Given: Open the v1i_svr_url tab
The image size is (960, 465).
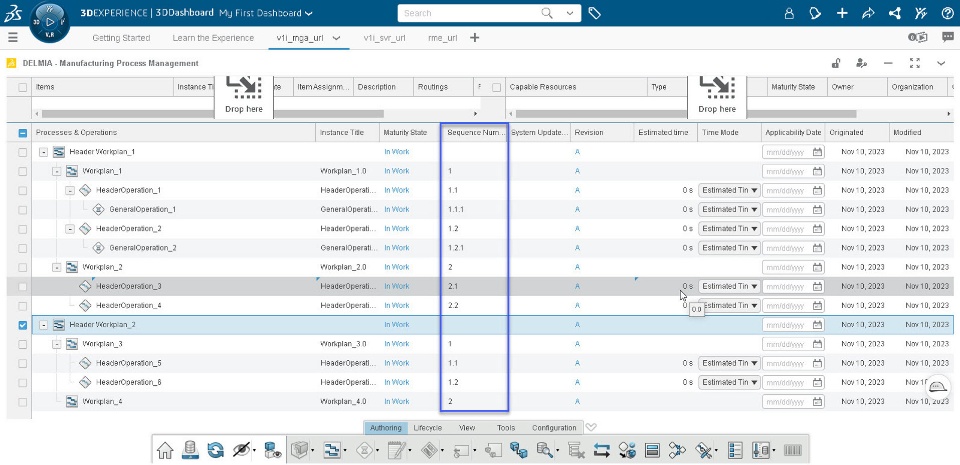Looking at the screenshot, I should (x=384, y=38).
